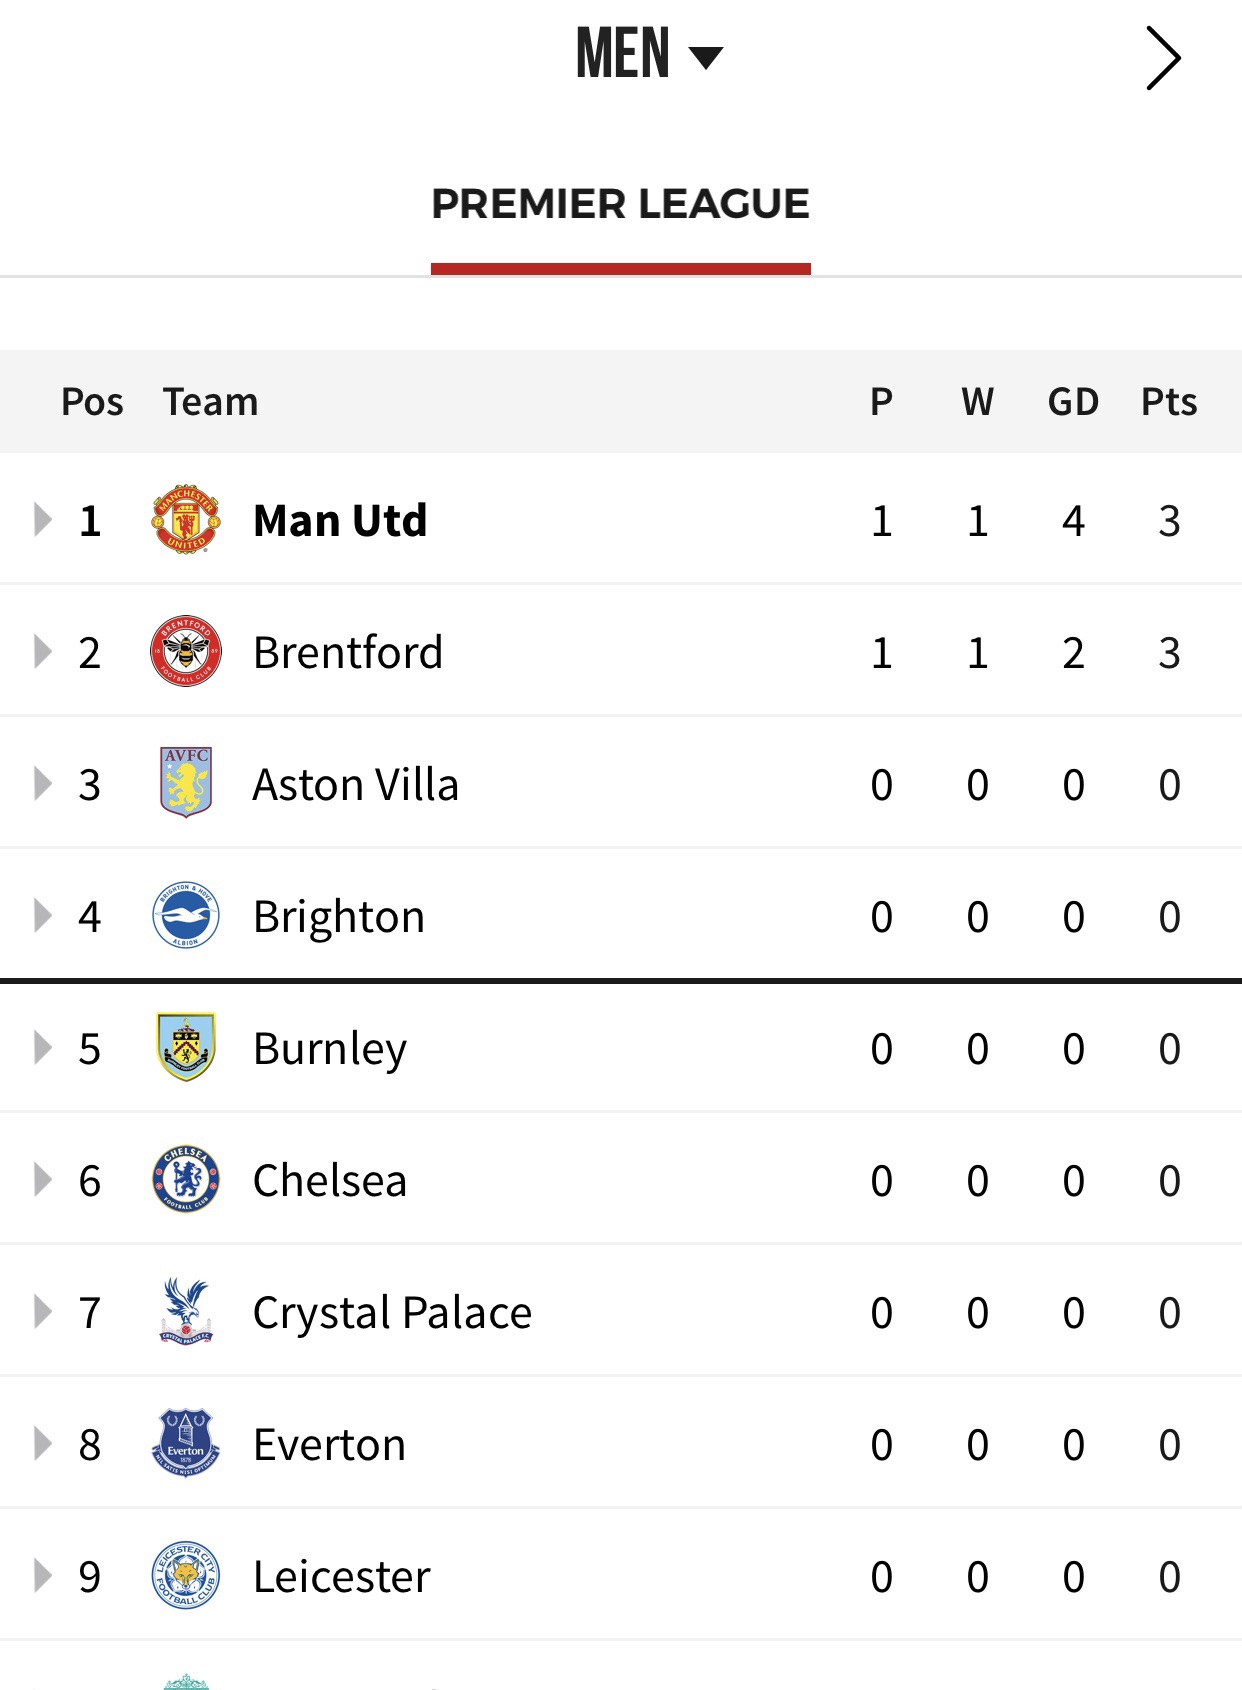Select the Premier League tab

click(x=620, y=204)
